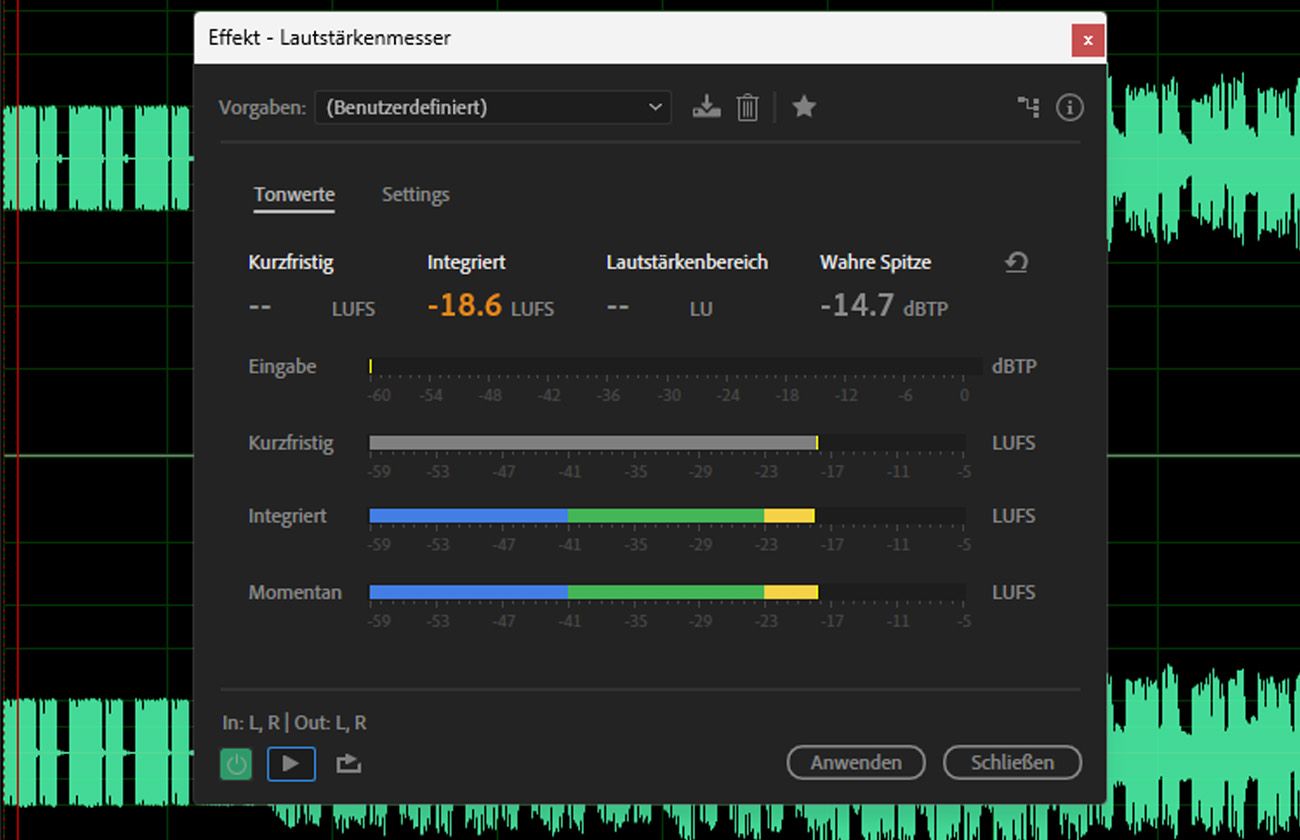Click the orange -18.6 Integriert value
The height and width of the screenshot is (840, 1300).
point(464,305)
